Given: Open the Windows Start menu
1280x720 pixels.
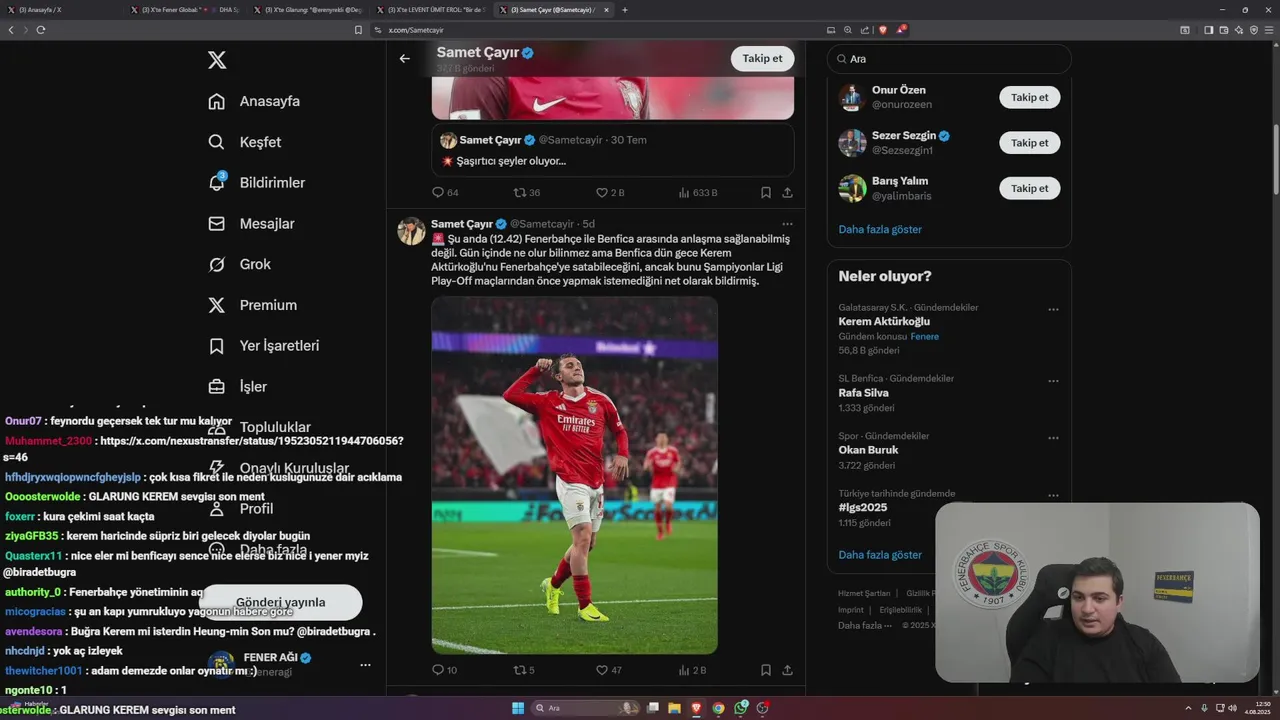Looking at the screenshot, I should tap(518, 708).
